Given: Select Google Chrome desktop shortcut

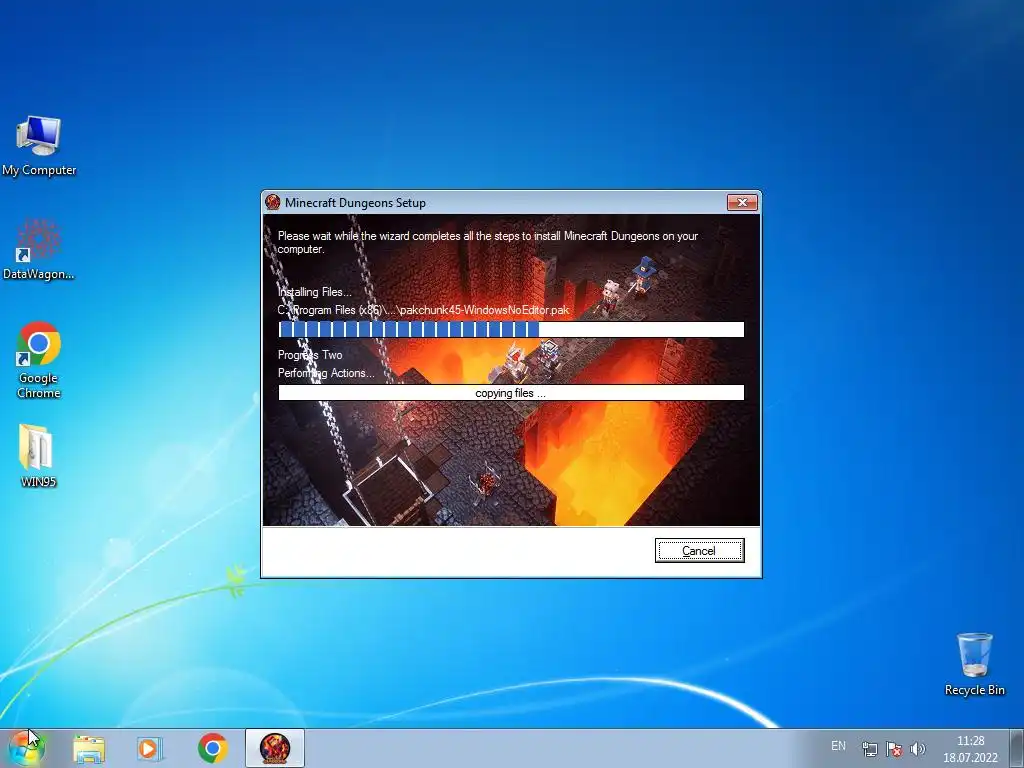Looking at the screenshot, I should (x=39, y=360).
